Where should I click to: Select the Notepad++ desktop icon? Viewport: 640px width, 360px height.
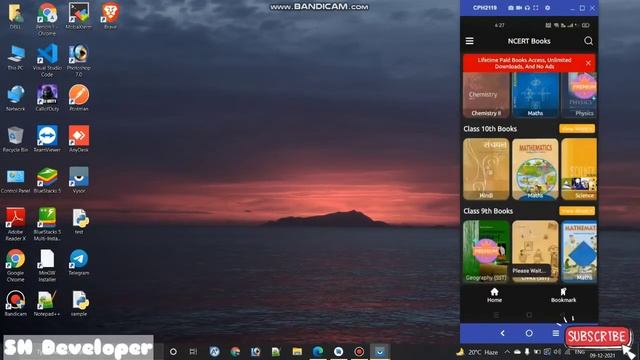47,303
